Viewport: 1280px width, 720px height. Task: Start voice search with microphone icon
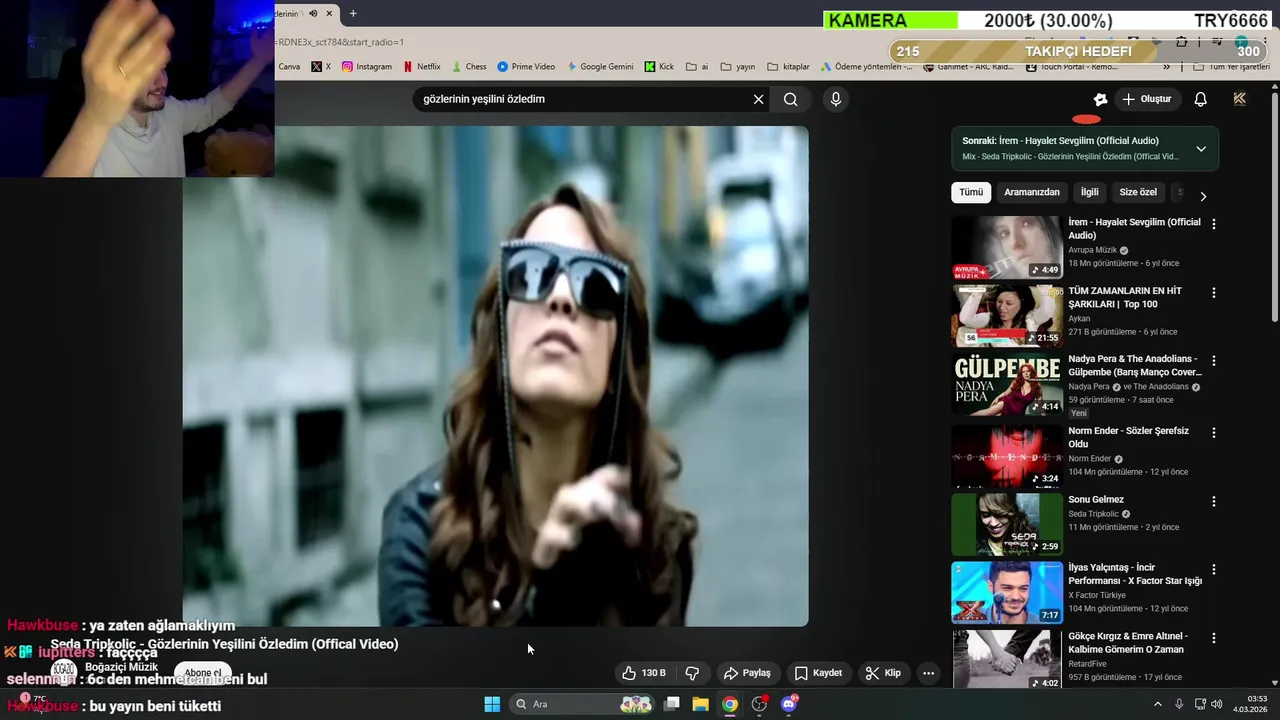point(836,99)
